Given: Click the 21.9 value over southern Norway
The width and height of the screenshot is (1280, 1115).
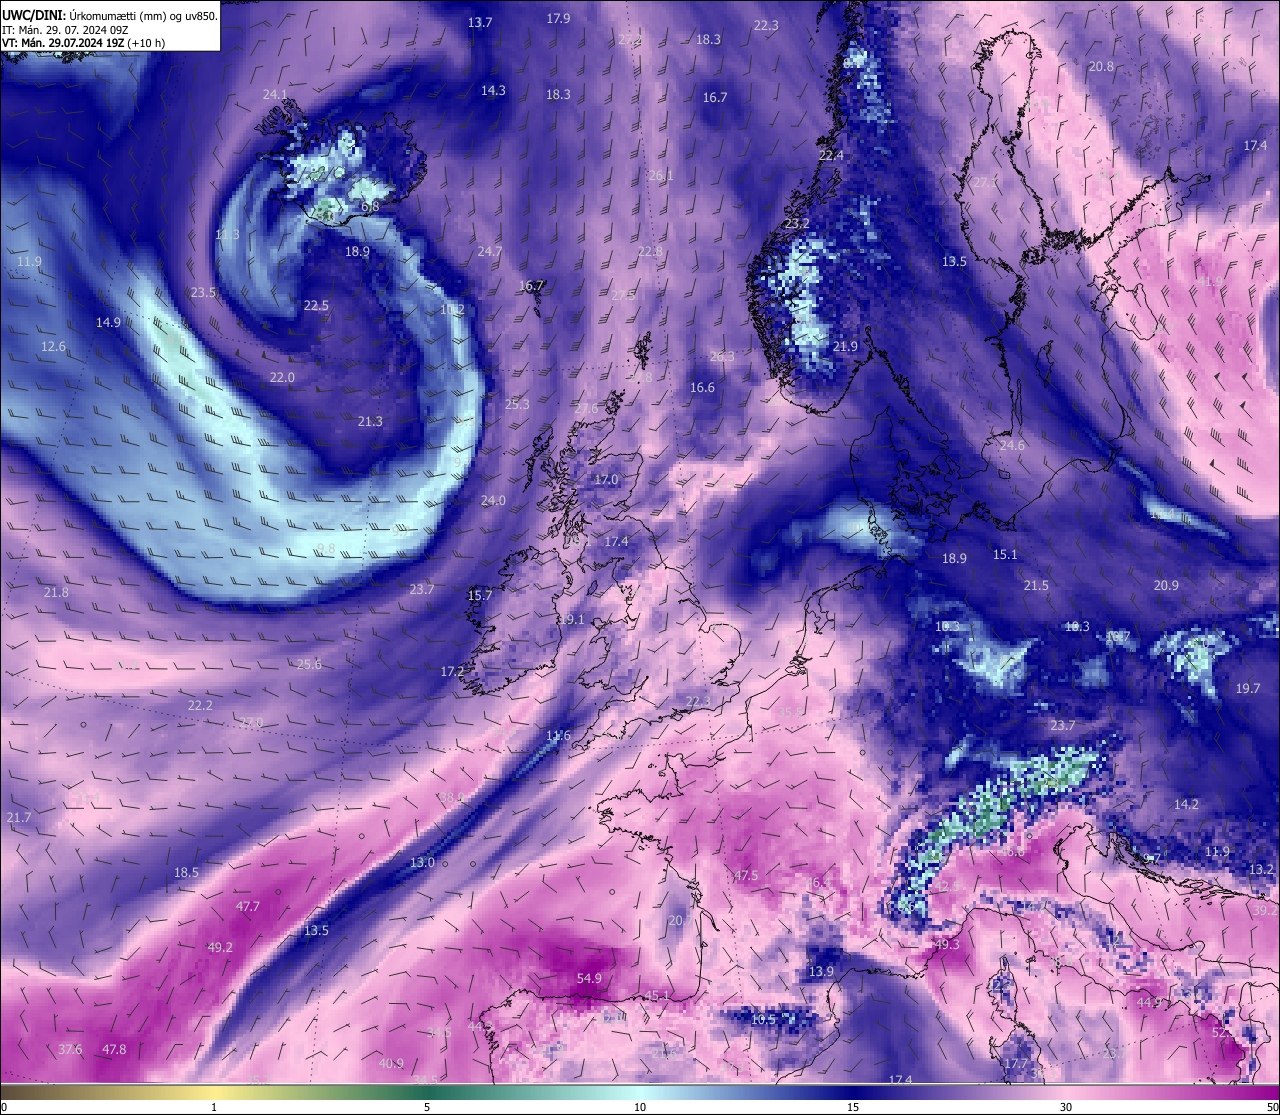Looking at the screenshot, I should (x=845, y=346).
